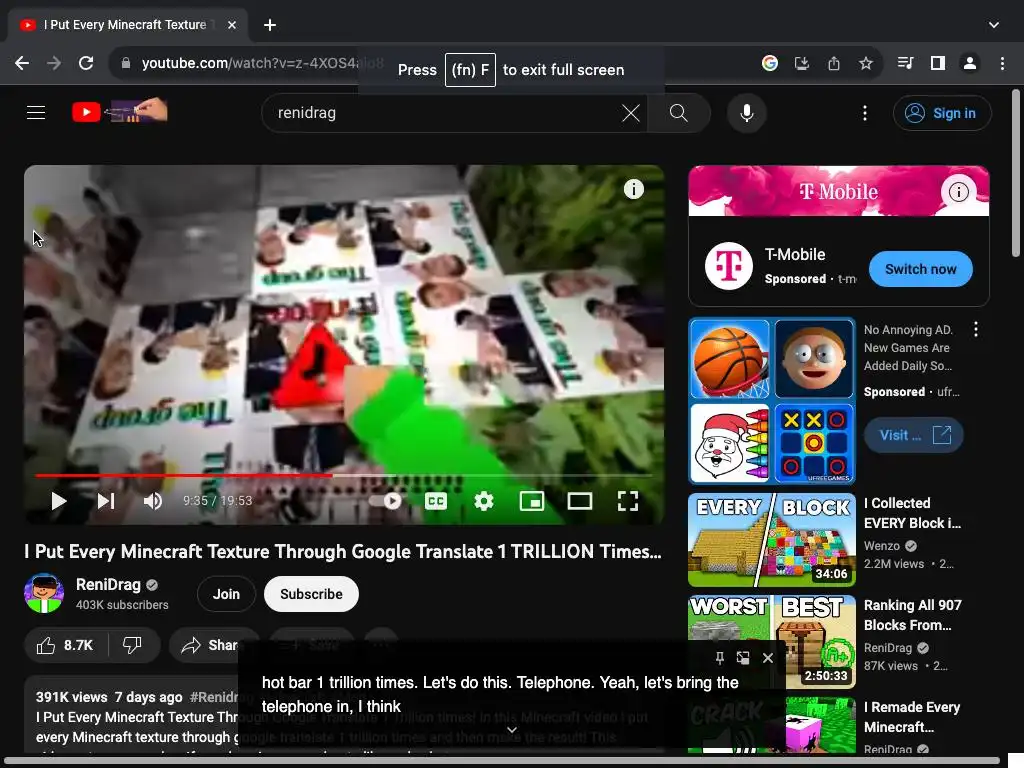The image size is (1024, 768).
Task: Dislike the video
Action: 133,645
